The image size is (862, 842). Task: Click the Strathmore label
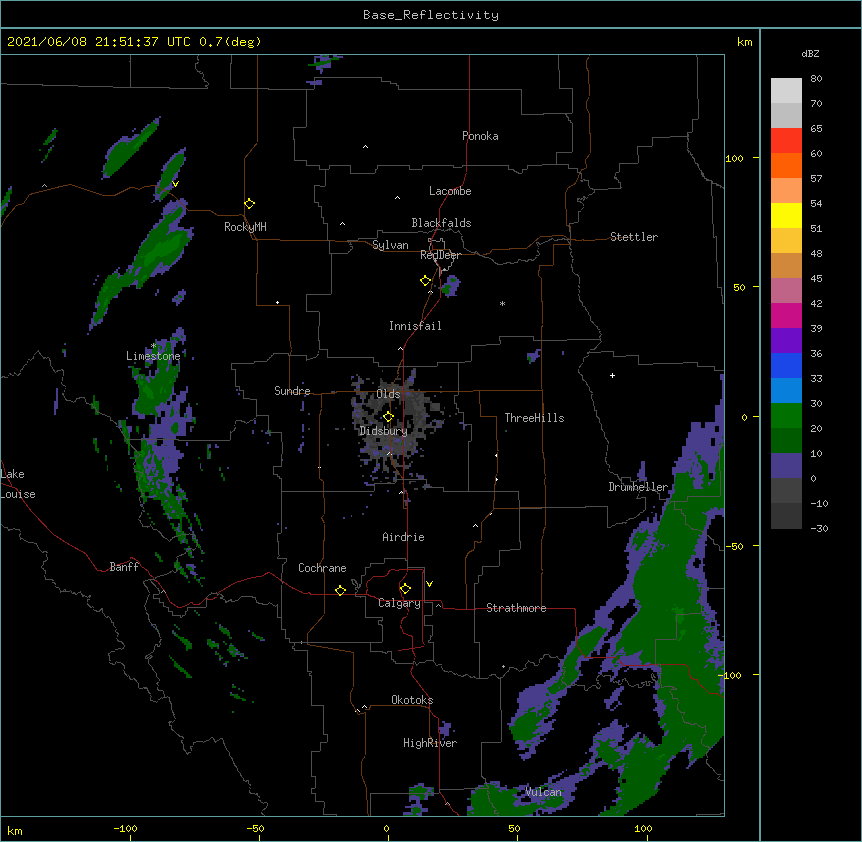click(x=516, y=608)
